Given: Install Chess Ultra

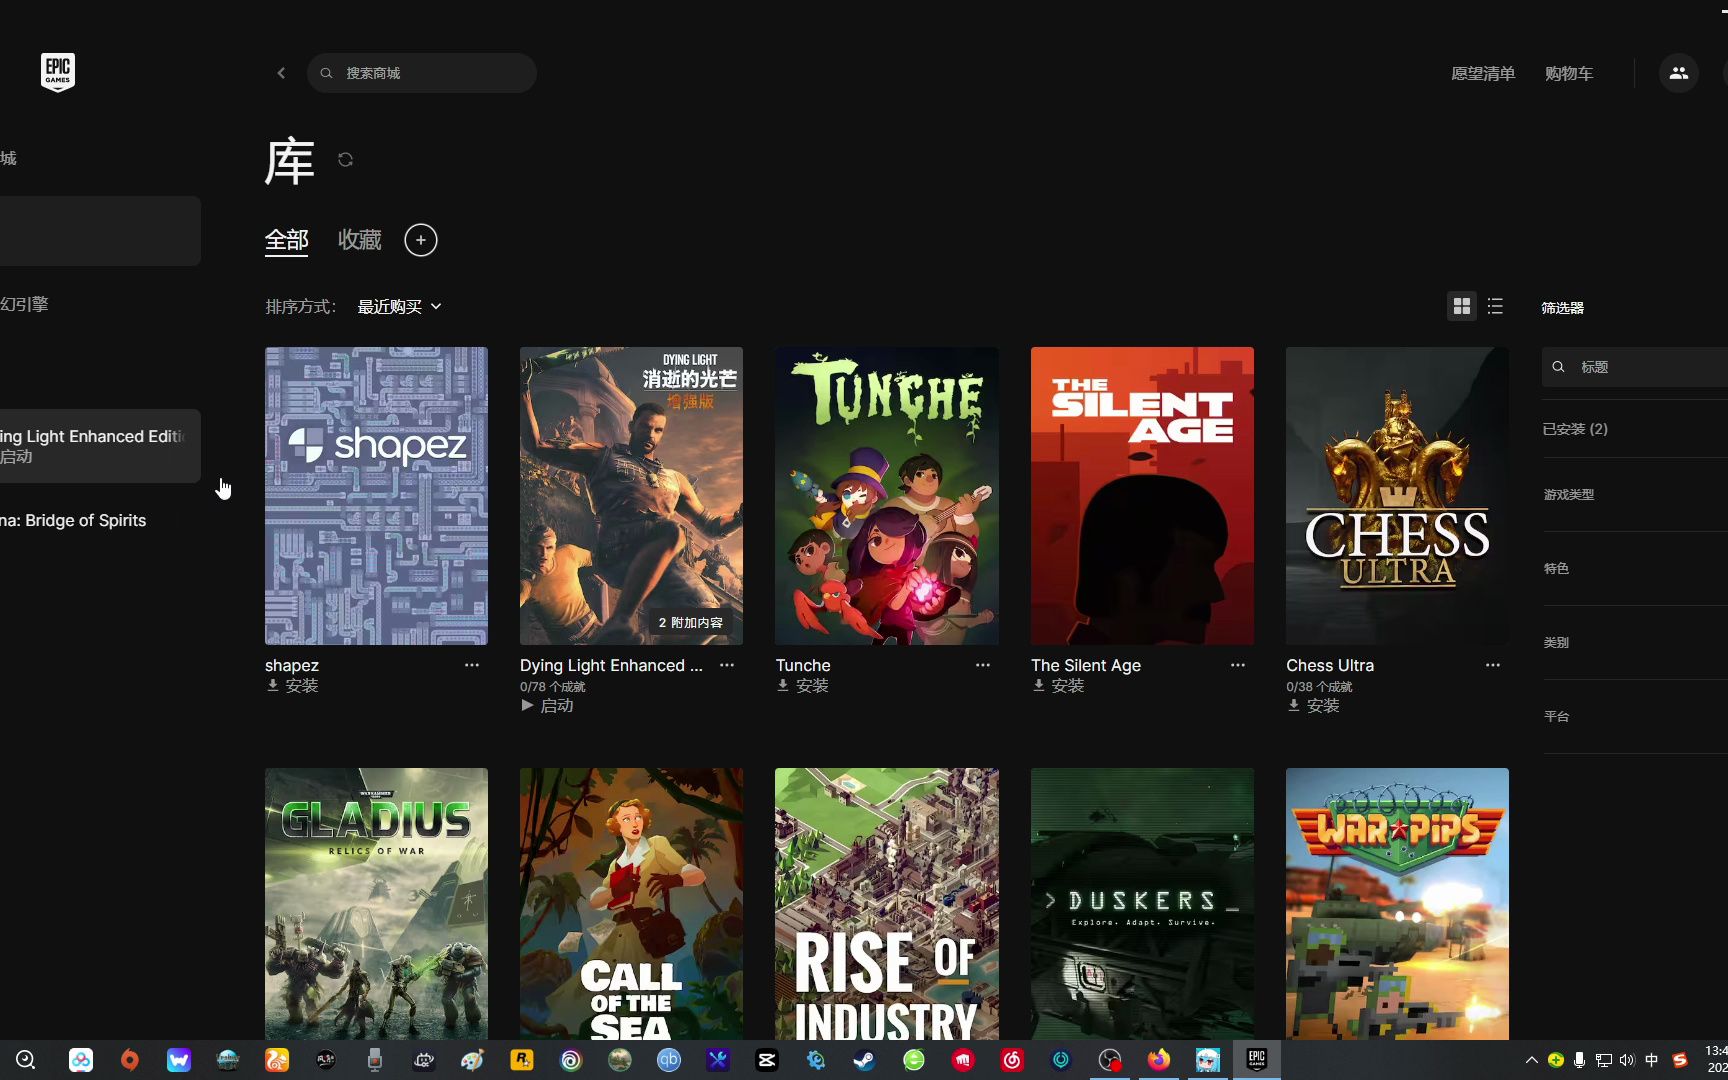Looking at the screenshot, I should (1314, 706).
